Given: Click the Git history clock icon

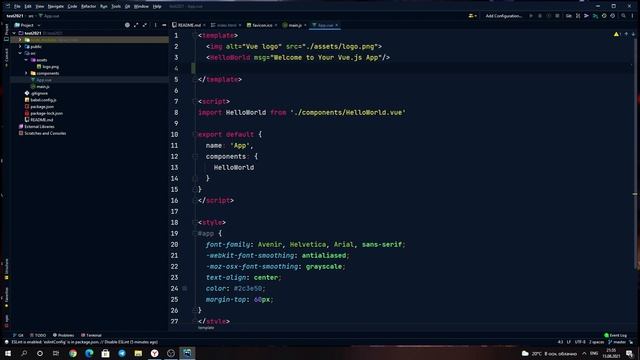Looking at the screenshot, I should click(604, 16).
